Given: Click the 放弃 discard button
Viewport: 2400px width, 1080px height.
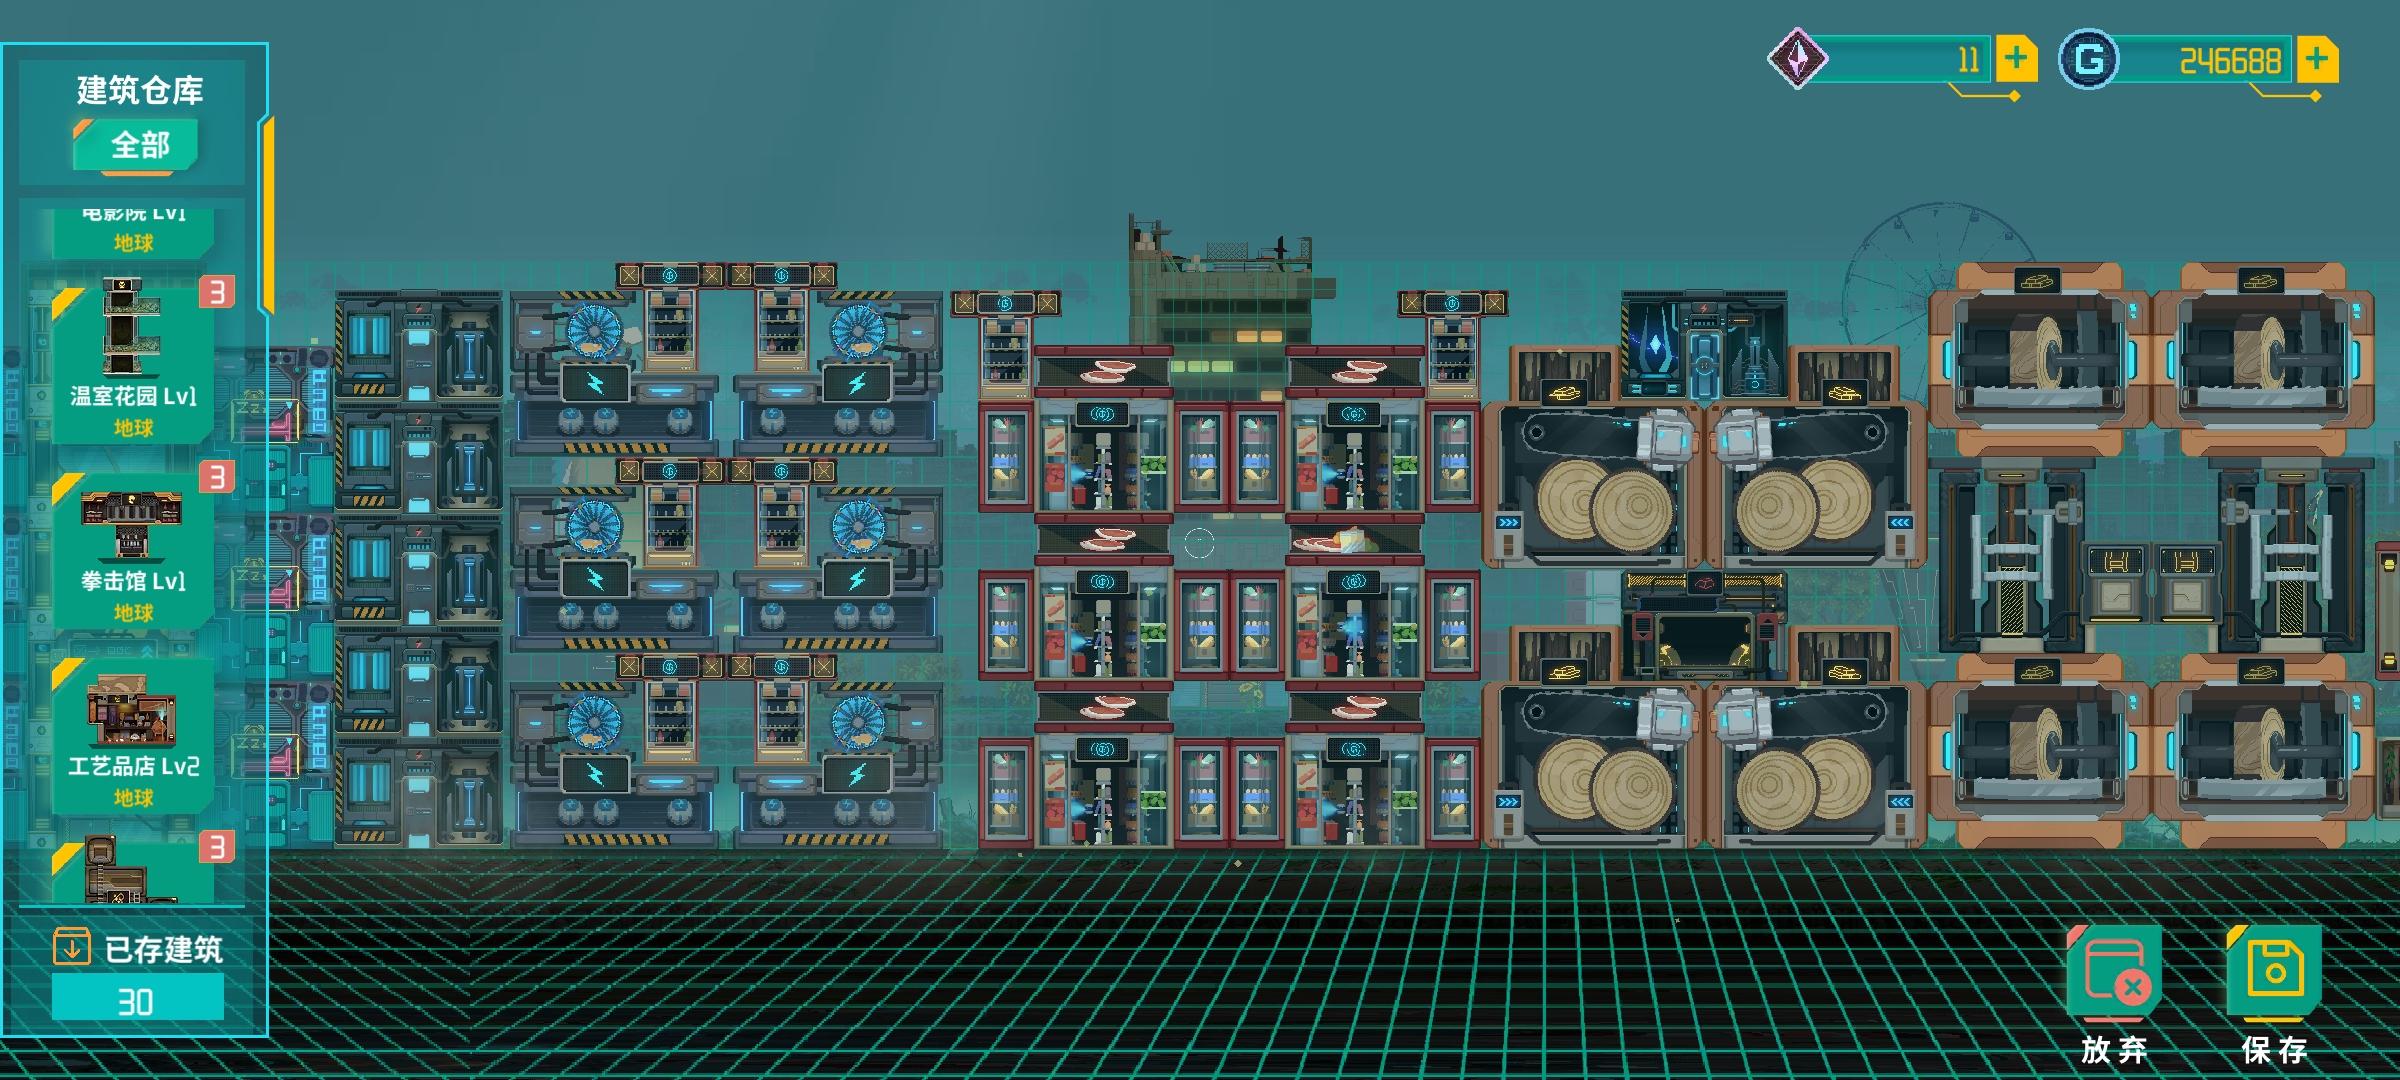Looking at the screenshot, I should 2115,995.
